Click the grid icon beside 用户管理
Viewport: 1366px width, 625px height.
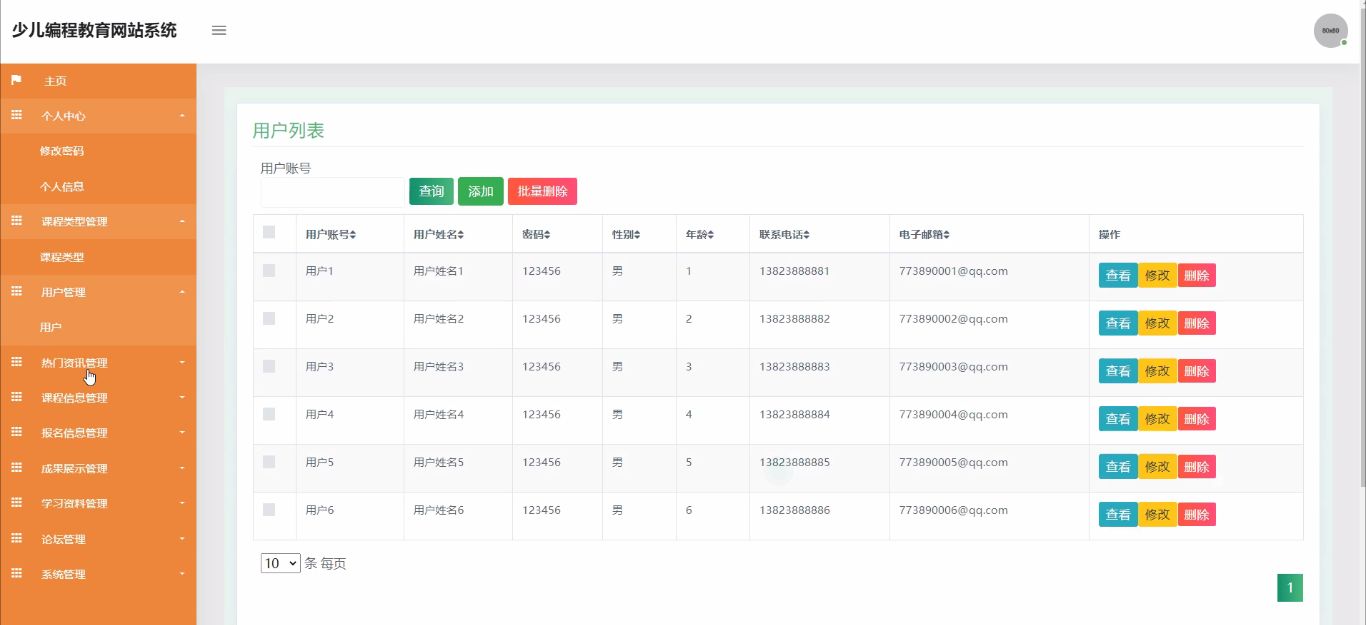[16, 291]
